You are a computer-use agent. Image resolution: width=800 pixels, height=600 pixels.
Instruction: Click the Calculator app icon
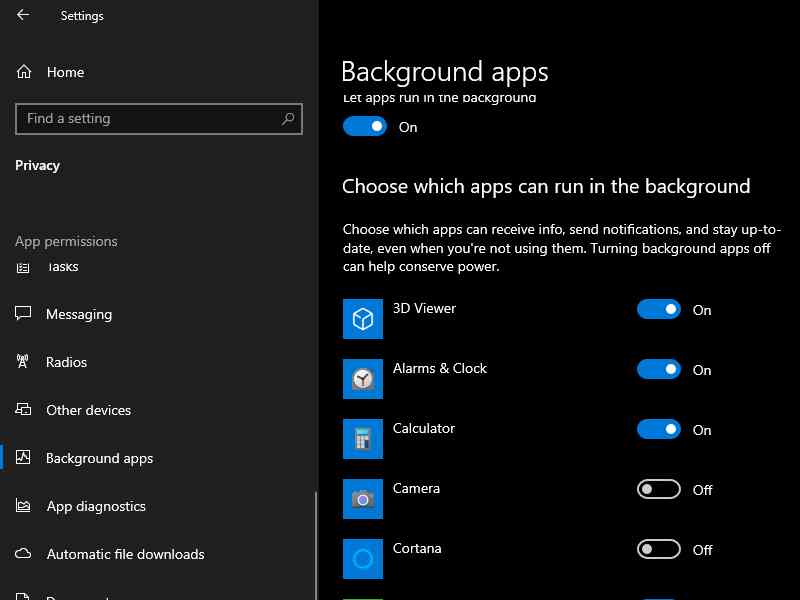363,439
